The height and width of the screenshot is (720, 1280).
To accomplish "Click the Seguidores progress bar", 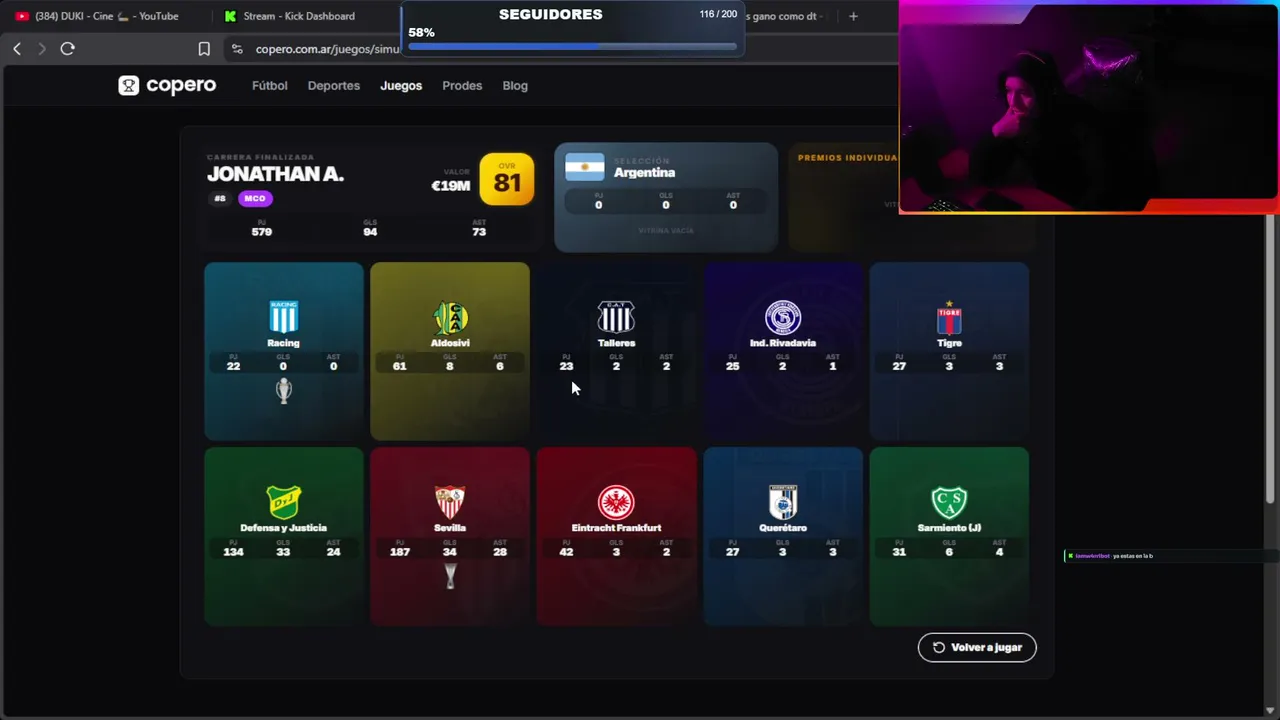I will click(x=572, y=46).
